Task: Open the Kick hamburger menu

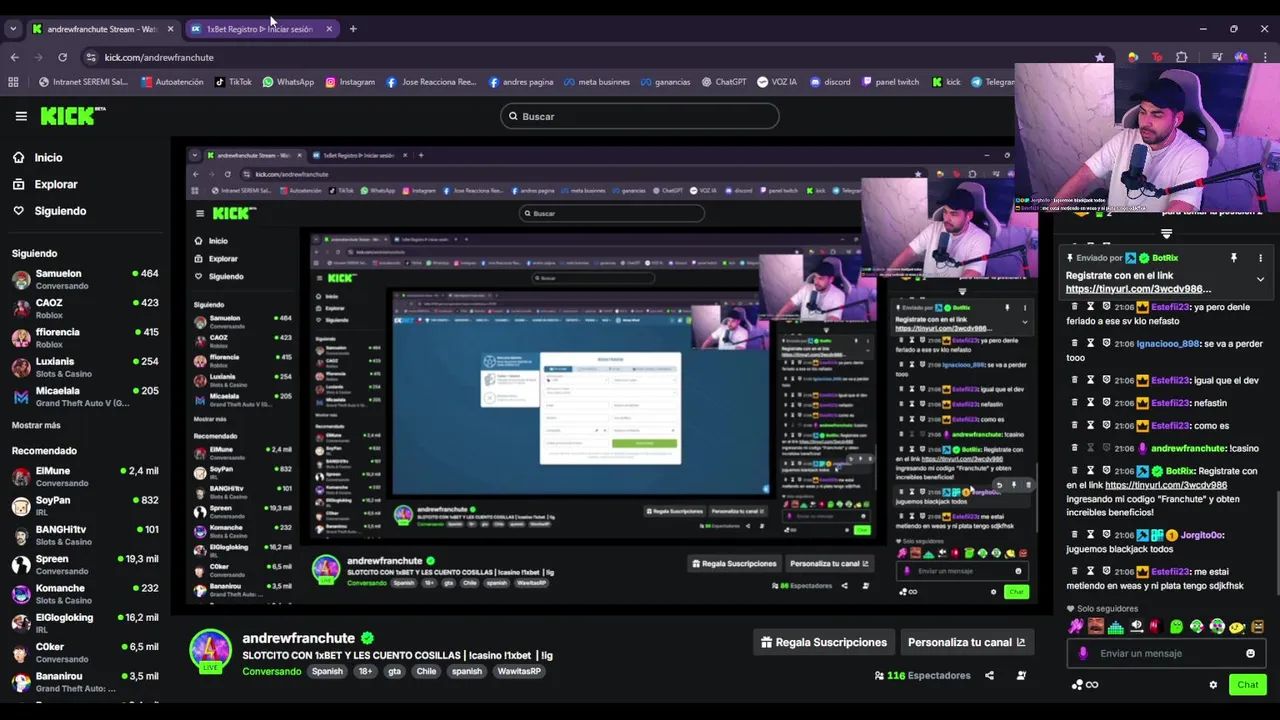Action: pos(21,116)
